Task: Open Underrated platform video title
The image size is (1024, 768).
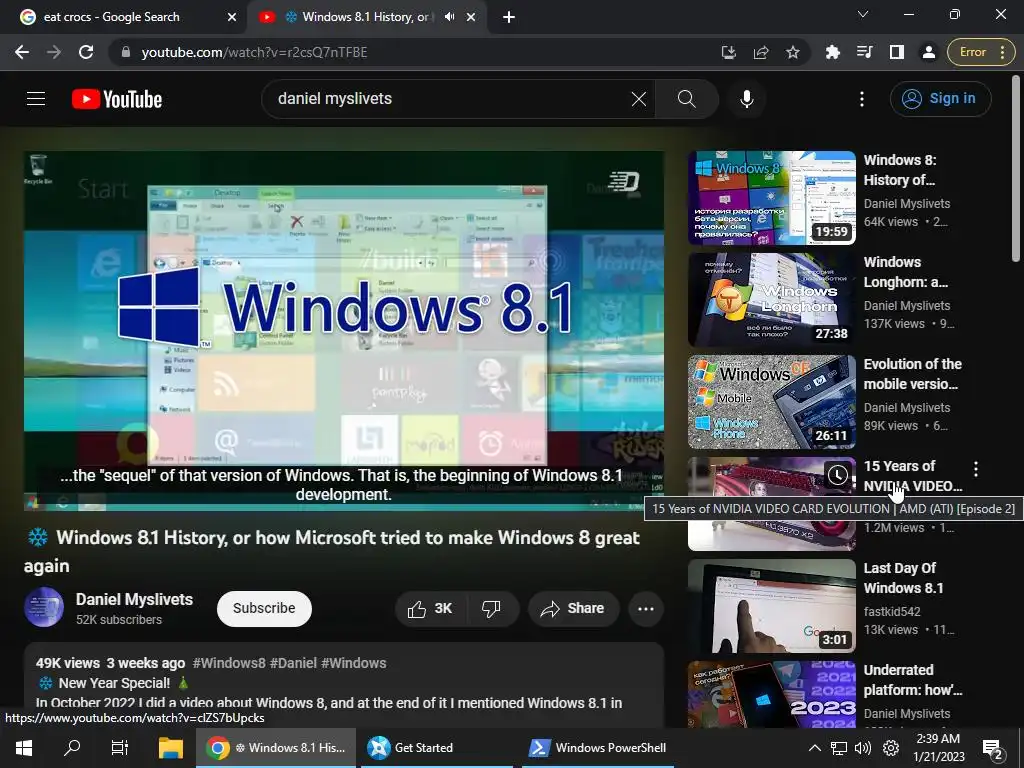Action: tap(913, 680)
